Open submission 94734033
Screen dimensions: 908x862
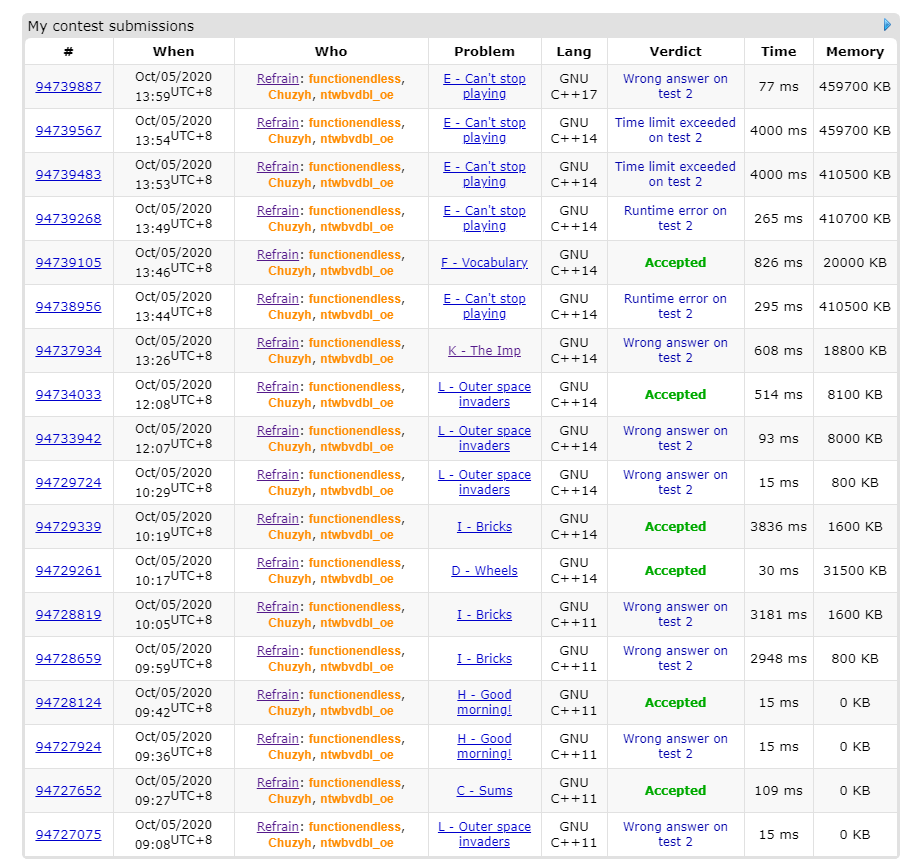click(x=68, y=395)
